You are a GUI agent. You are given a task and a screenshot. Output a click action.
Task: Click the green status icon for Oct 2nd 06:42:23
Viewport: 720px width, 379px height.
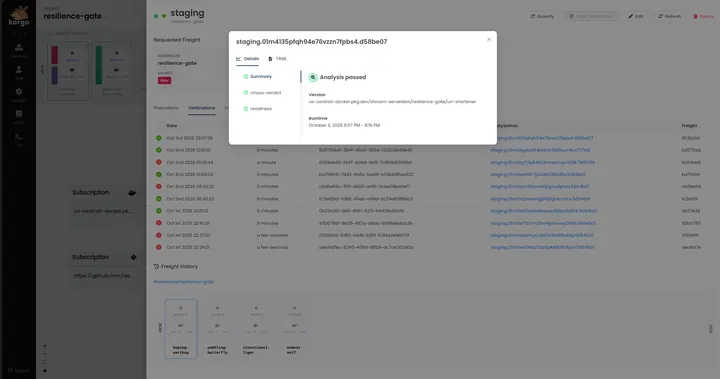point(158,199)
